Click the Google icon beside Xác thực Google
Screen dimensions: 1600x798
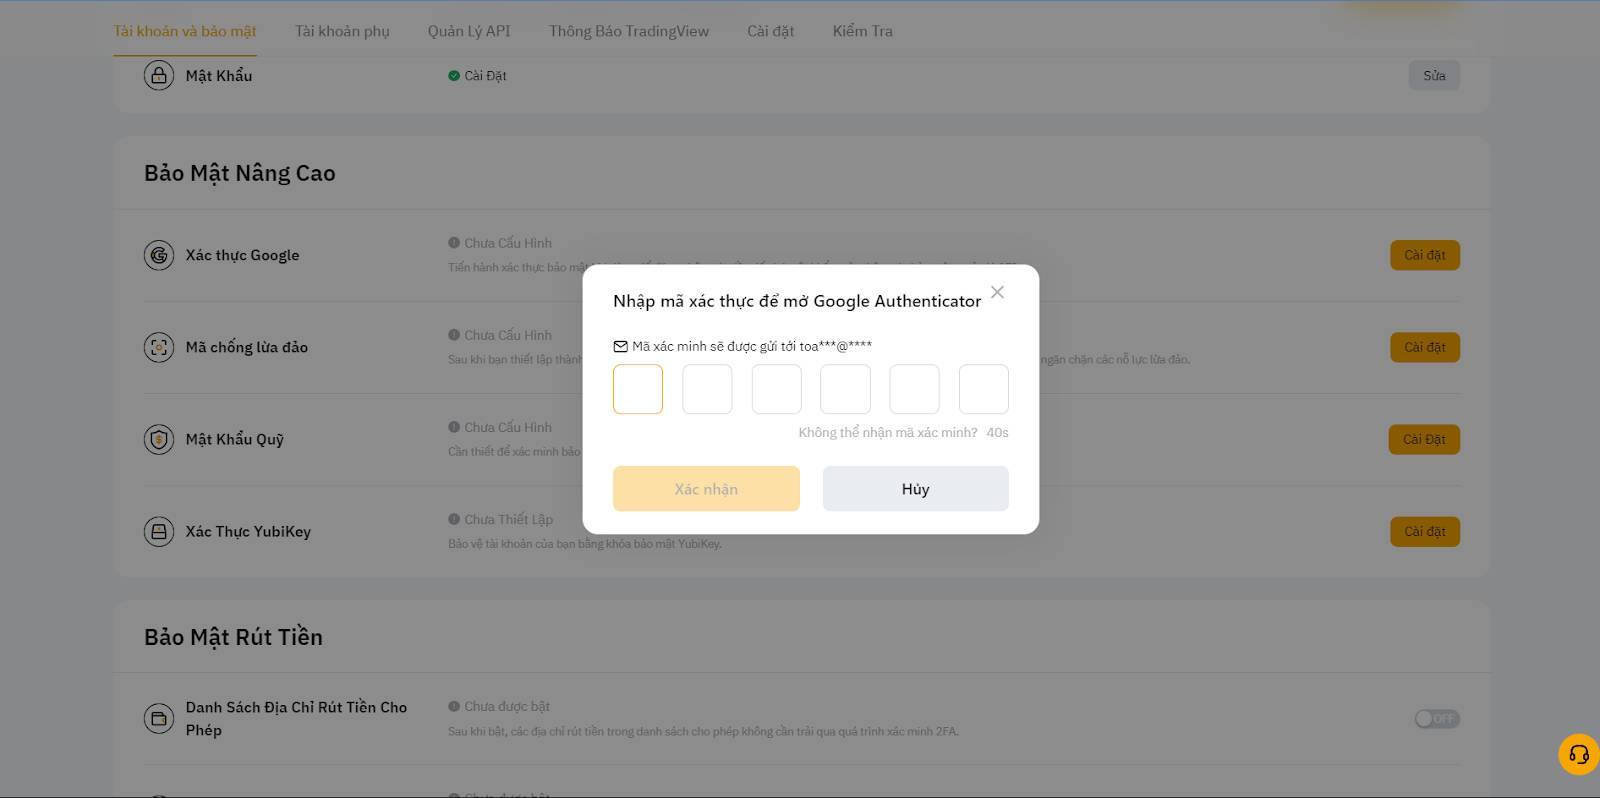(159, 255)
